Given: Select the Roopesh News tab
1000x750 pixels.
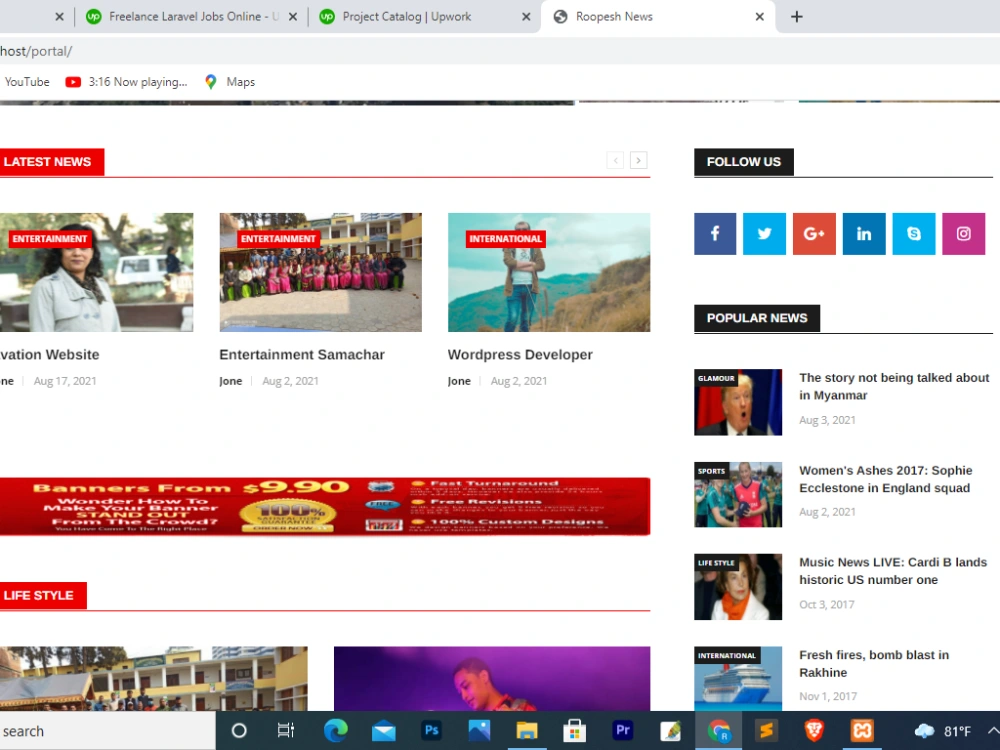Looking at the screenshot, I should point(658,17).
